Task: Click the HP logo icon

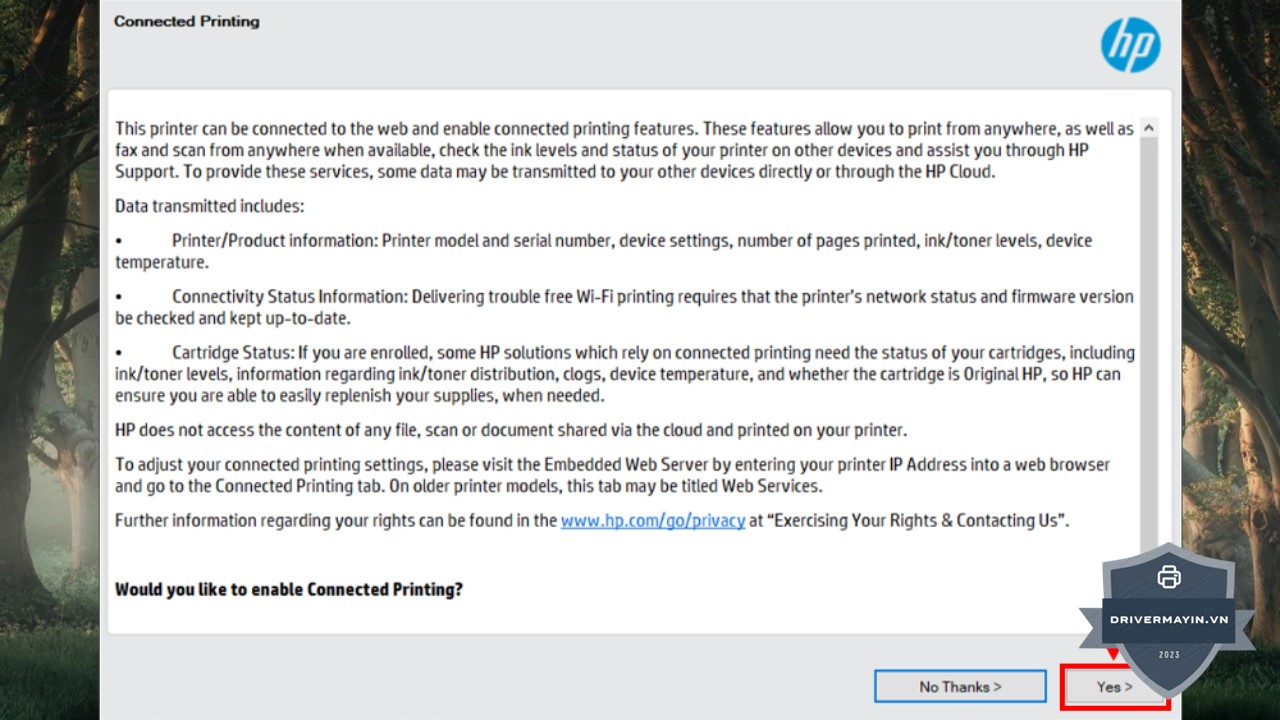Action: tap(1130, 44)
